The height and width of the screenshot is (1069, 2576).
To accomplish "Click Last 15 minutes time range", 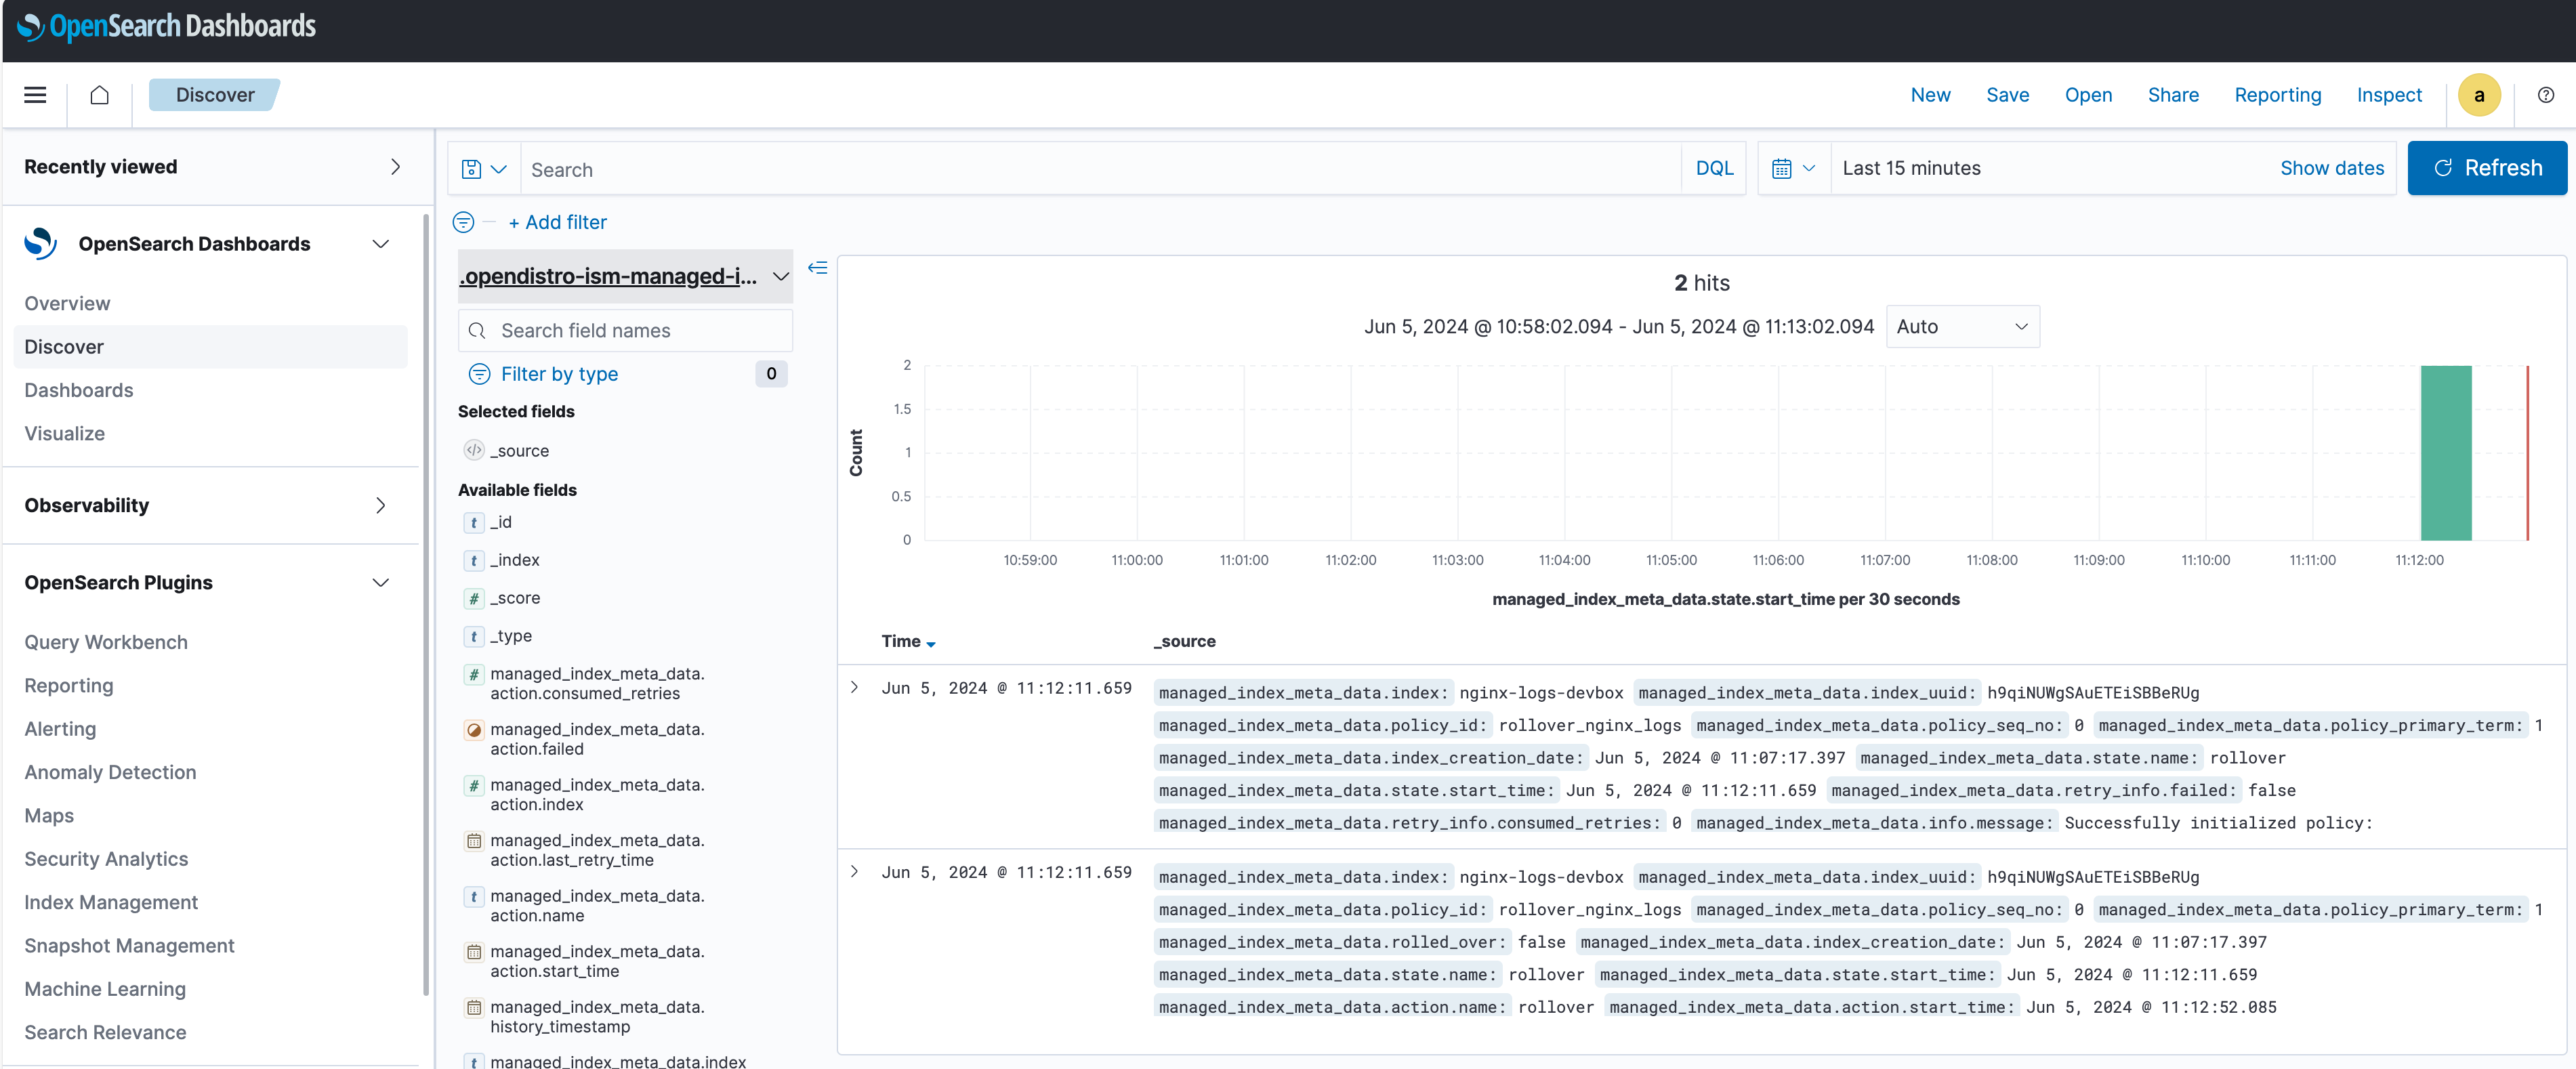I will pyautogui.click(x=1911, y=168).
